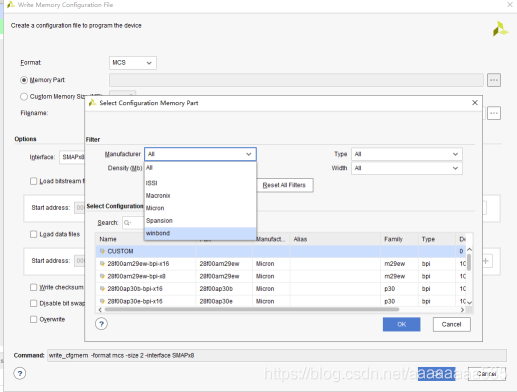Choose ISSI in the Manufacturer list
517x392 pixels.
200,183
